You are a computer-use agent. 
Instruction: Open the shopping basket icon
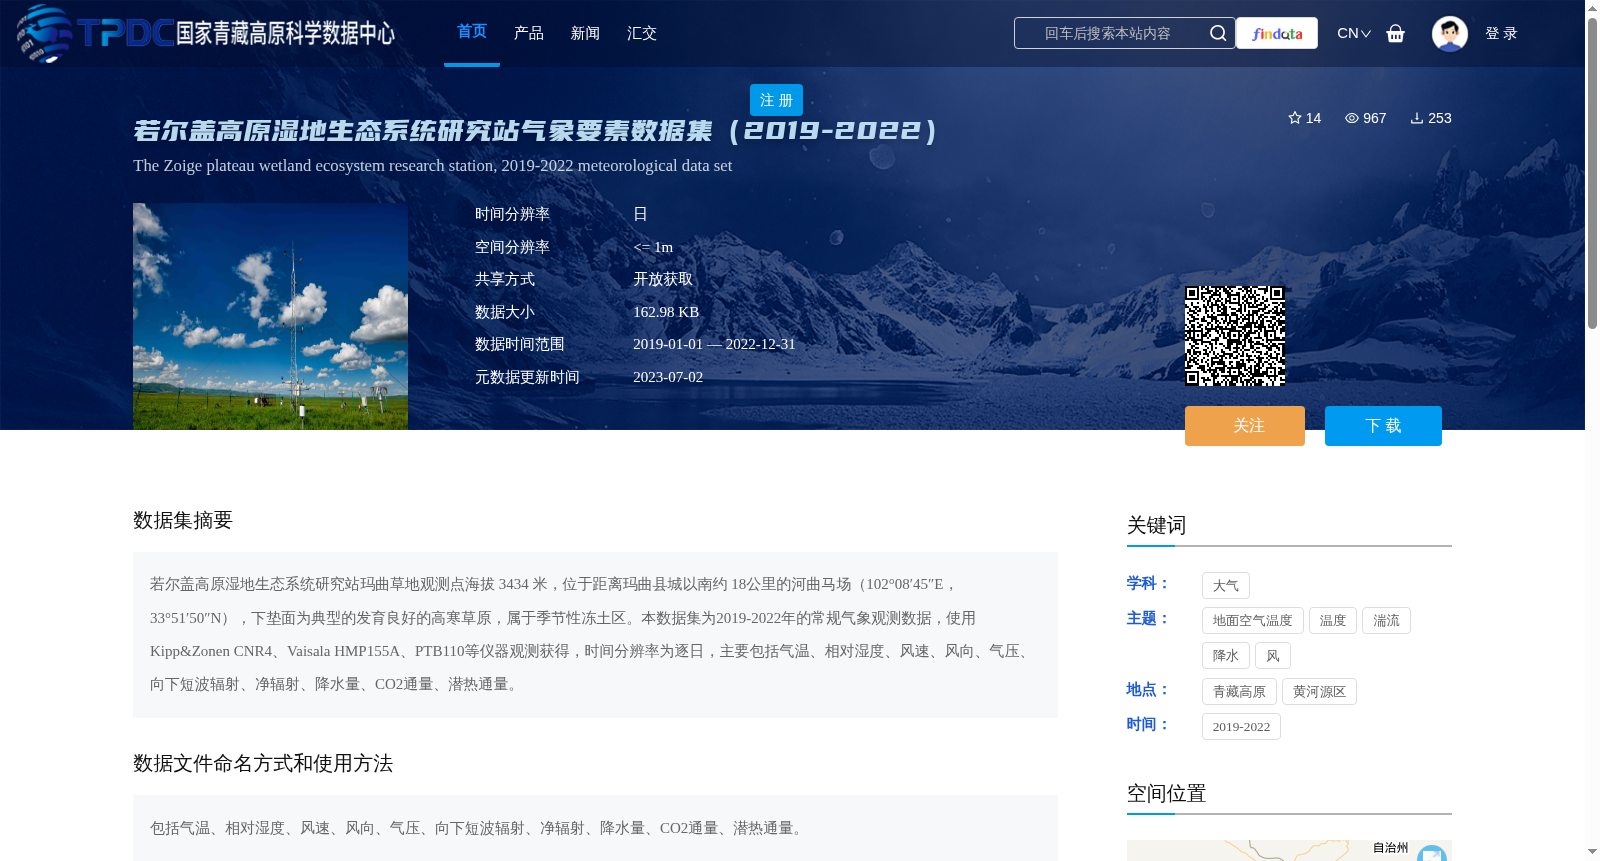click(1396, 33)
